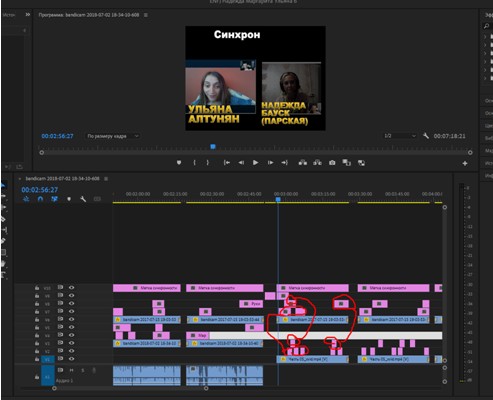The height and width of the screenshot is (400, 493).
Task: Solo audio track A1
Action: (x=82, y=370)
